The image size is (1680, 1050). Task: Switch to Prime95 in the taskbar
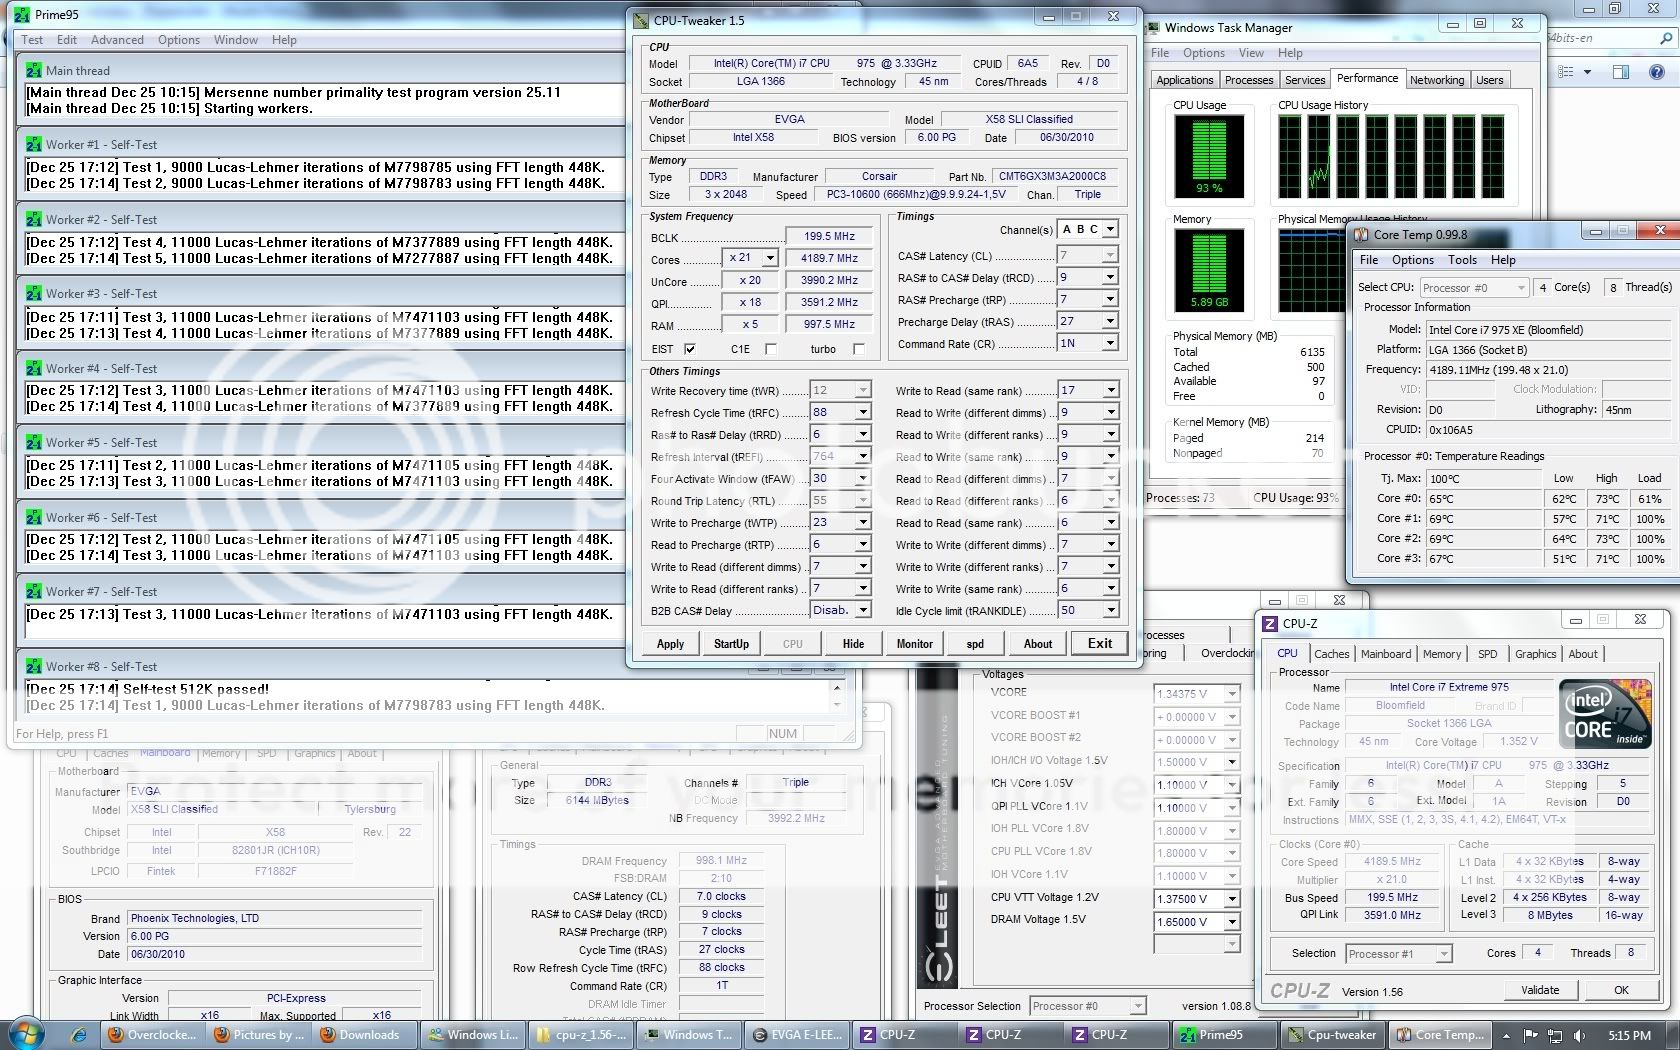pyautogui.click(x=1220, y=1035)
